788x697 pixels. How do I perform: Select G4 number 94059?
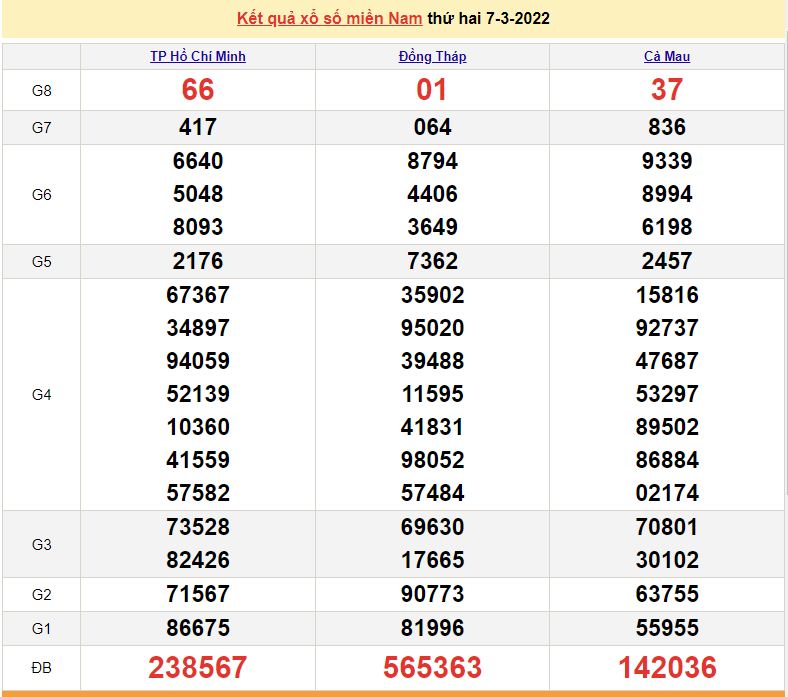coord(198,361)
